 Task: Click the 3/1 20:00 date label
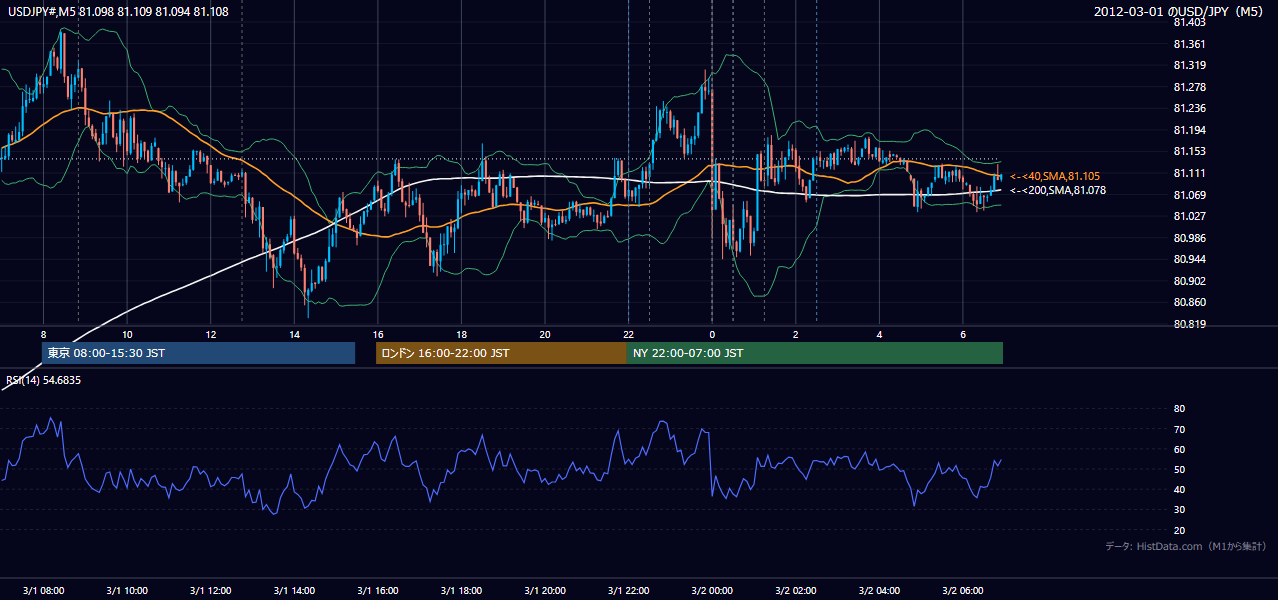coord(545,591)
